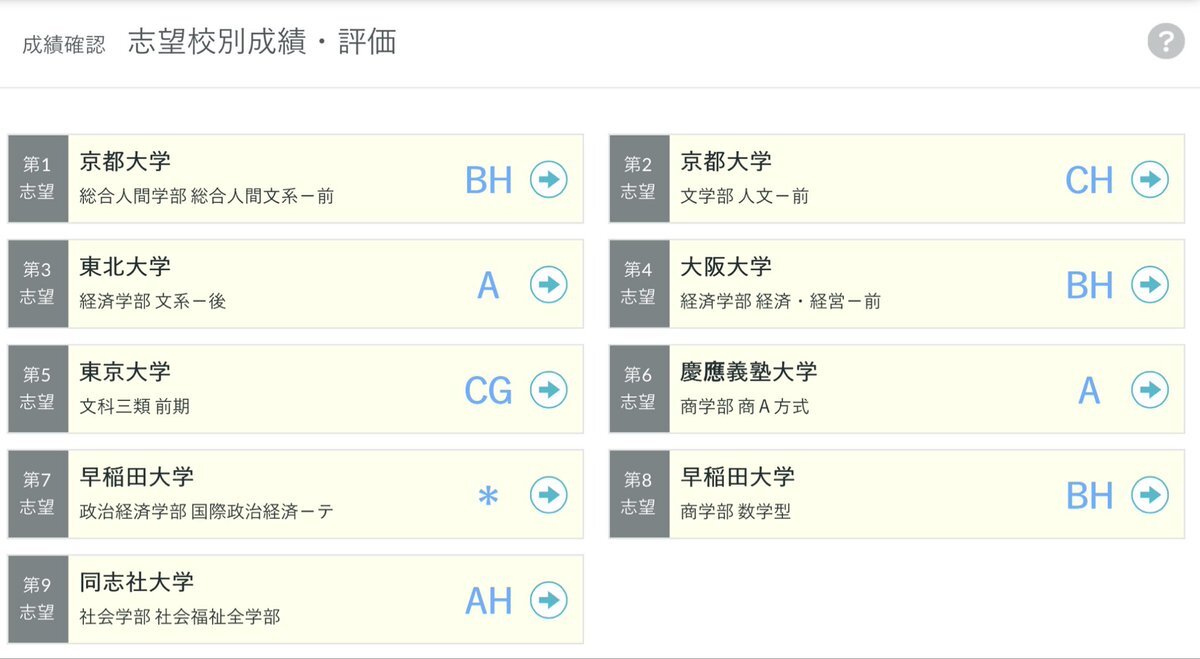The width and height of the screenshot is (1200, 659).
Task: Click arrow icon for 同志社大学 社会学部
Action: [x=548, y=600]
